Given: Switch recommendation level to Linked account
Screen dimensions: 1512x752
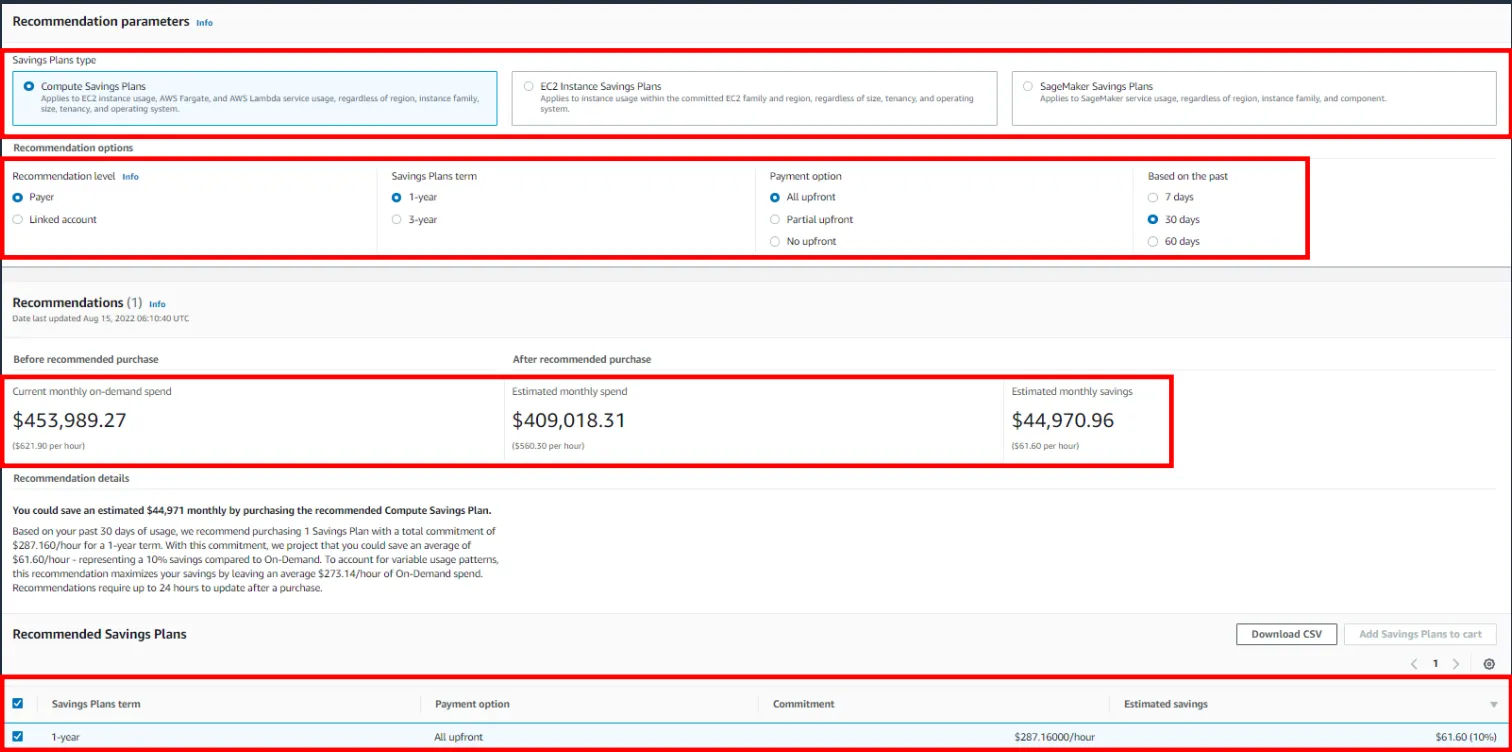Looking at the screenshot, I should [x=17, y=219].
